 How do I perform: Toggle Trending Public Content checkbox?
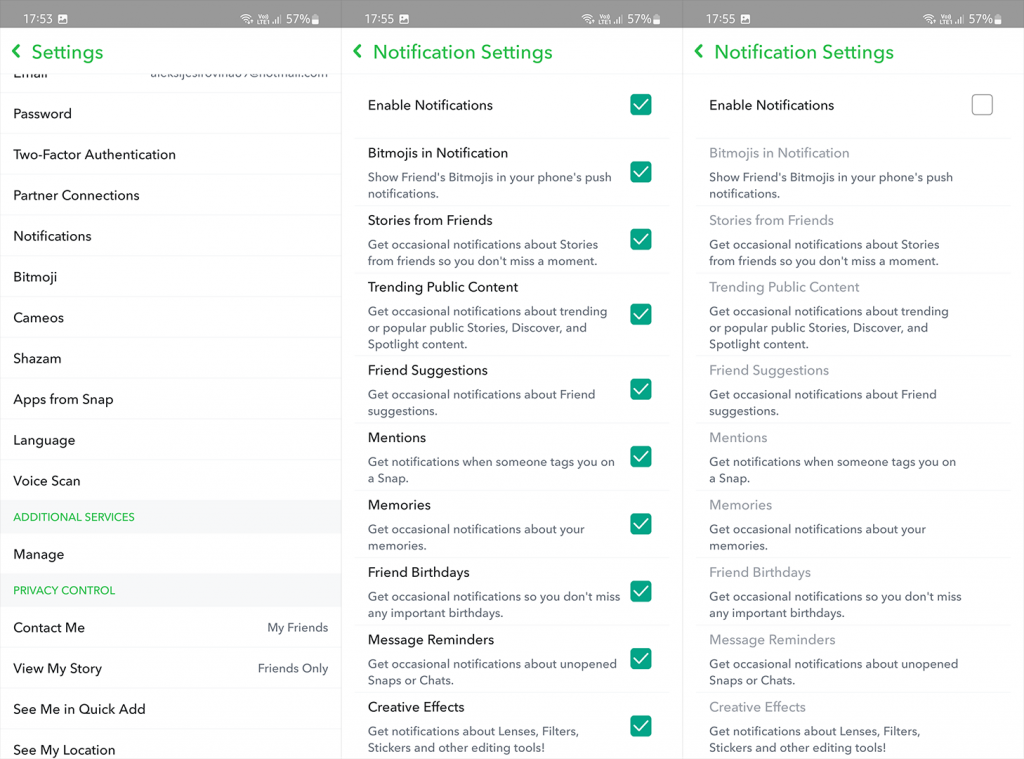(641, 314)
